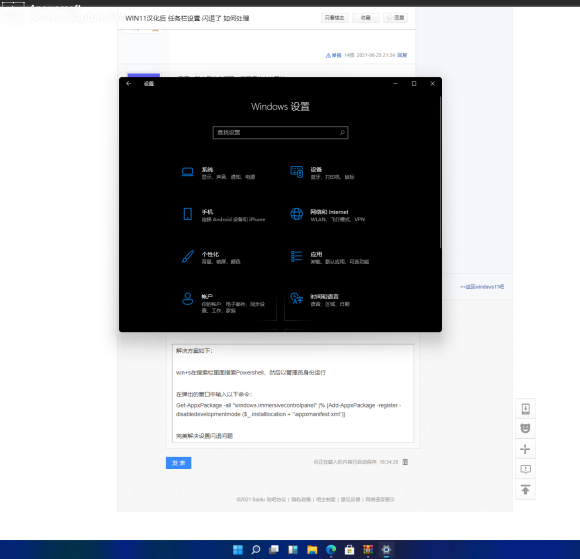Open WinRAR from the taskbar
This screenshot has height=559, width=580.
[x=368, y=550]
